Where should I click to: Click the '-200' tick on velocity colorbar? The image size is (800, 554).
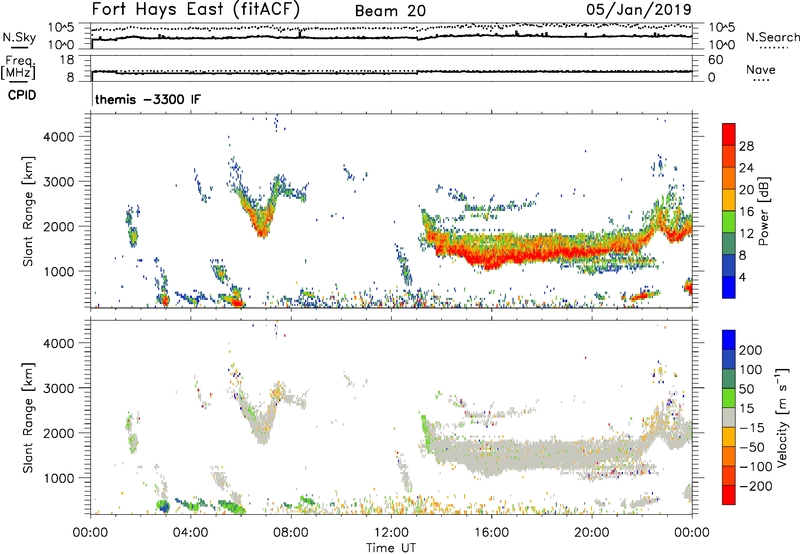click(756, 486)
